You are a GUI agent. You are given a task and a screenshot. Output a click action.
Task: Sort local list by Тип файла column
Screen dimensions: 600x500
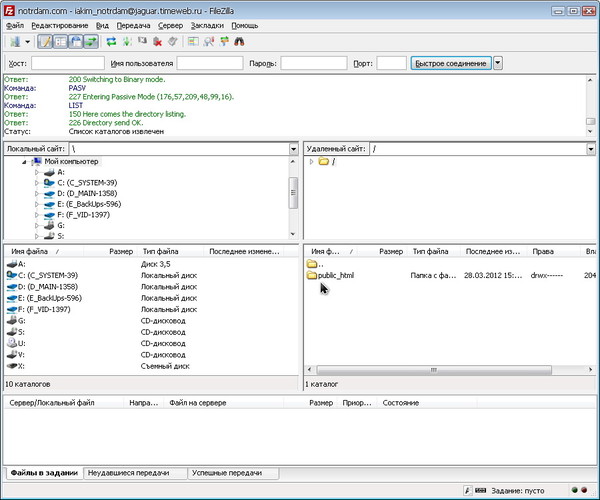(170, 251)
